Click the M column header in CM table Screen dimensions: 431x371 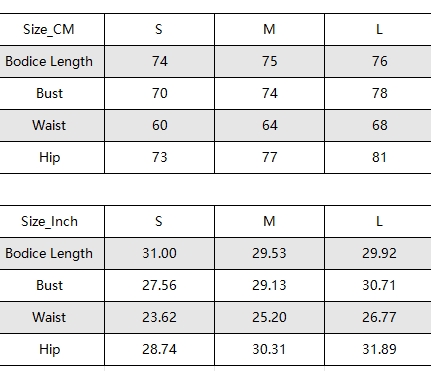[269, 29]
